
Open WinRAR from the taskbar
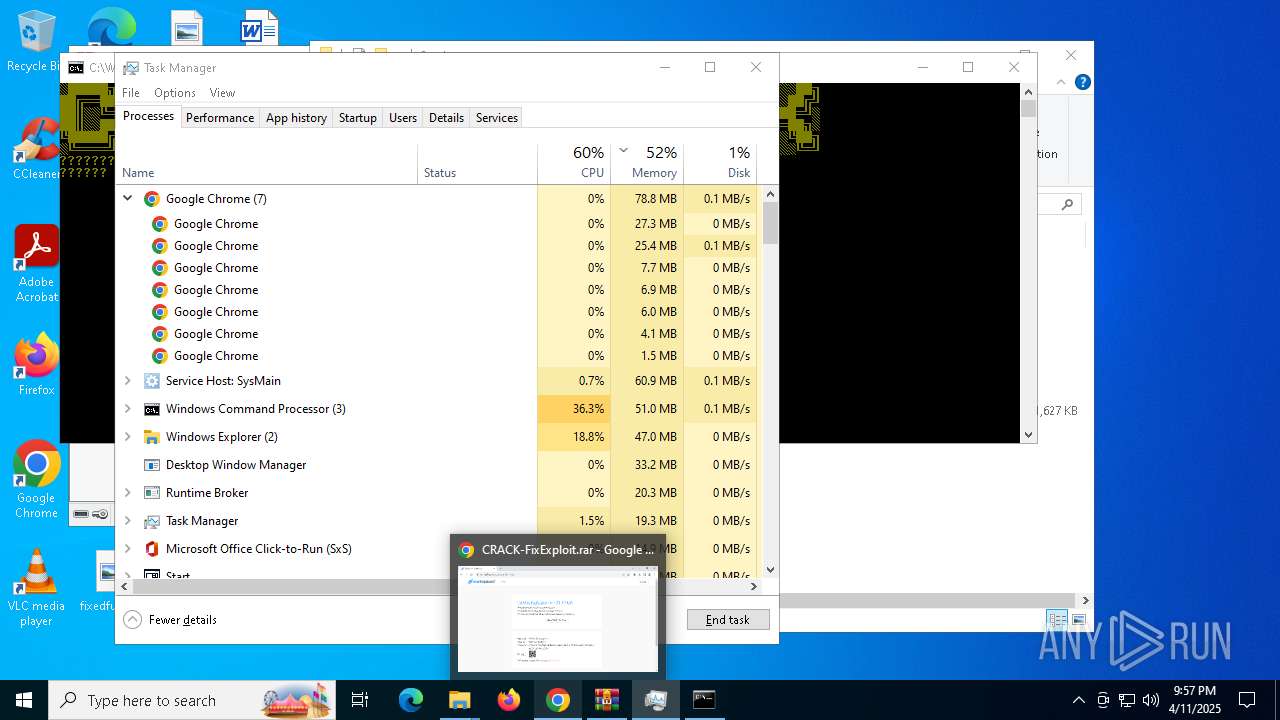[607, 700]
